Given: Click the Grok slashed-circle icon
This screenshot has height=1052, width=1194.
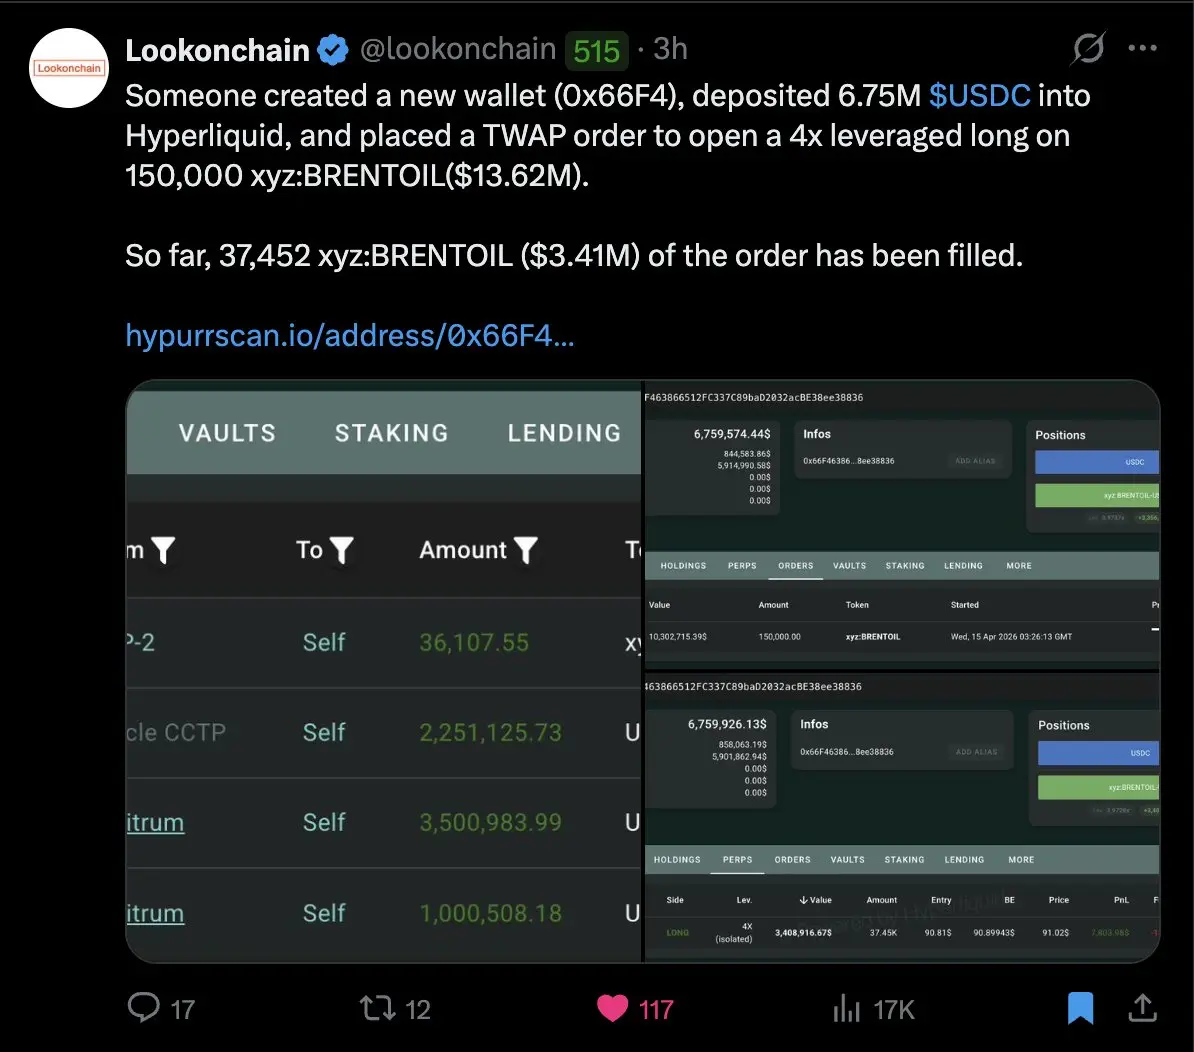Looking at the screenshot, I should click(1088, 48).
